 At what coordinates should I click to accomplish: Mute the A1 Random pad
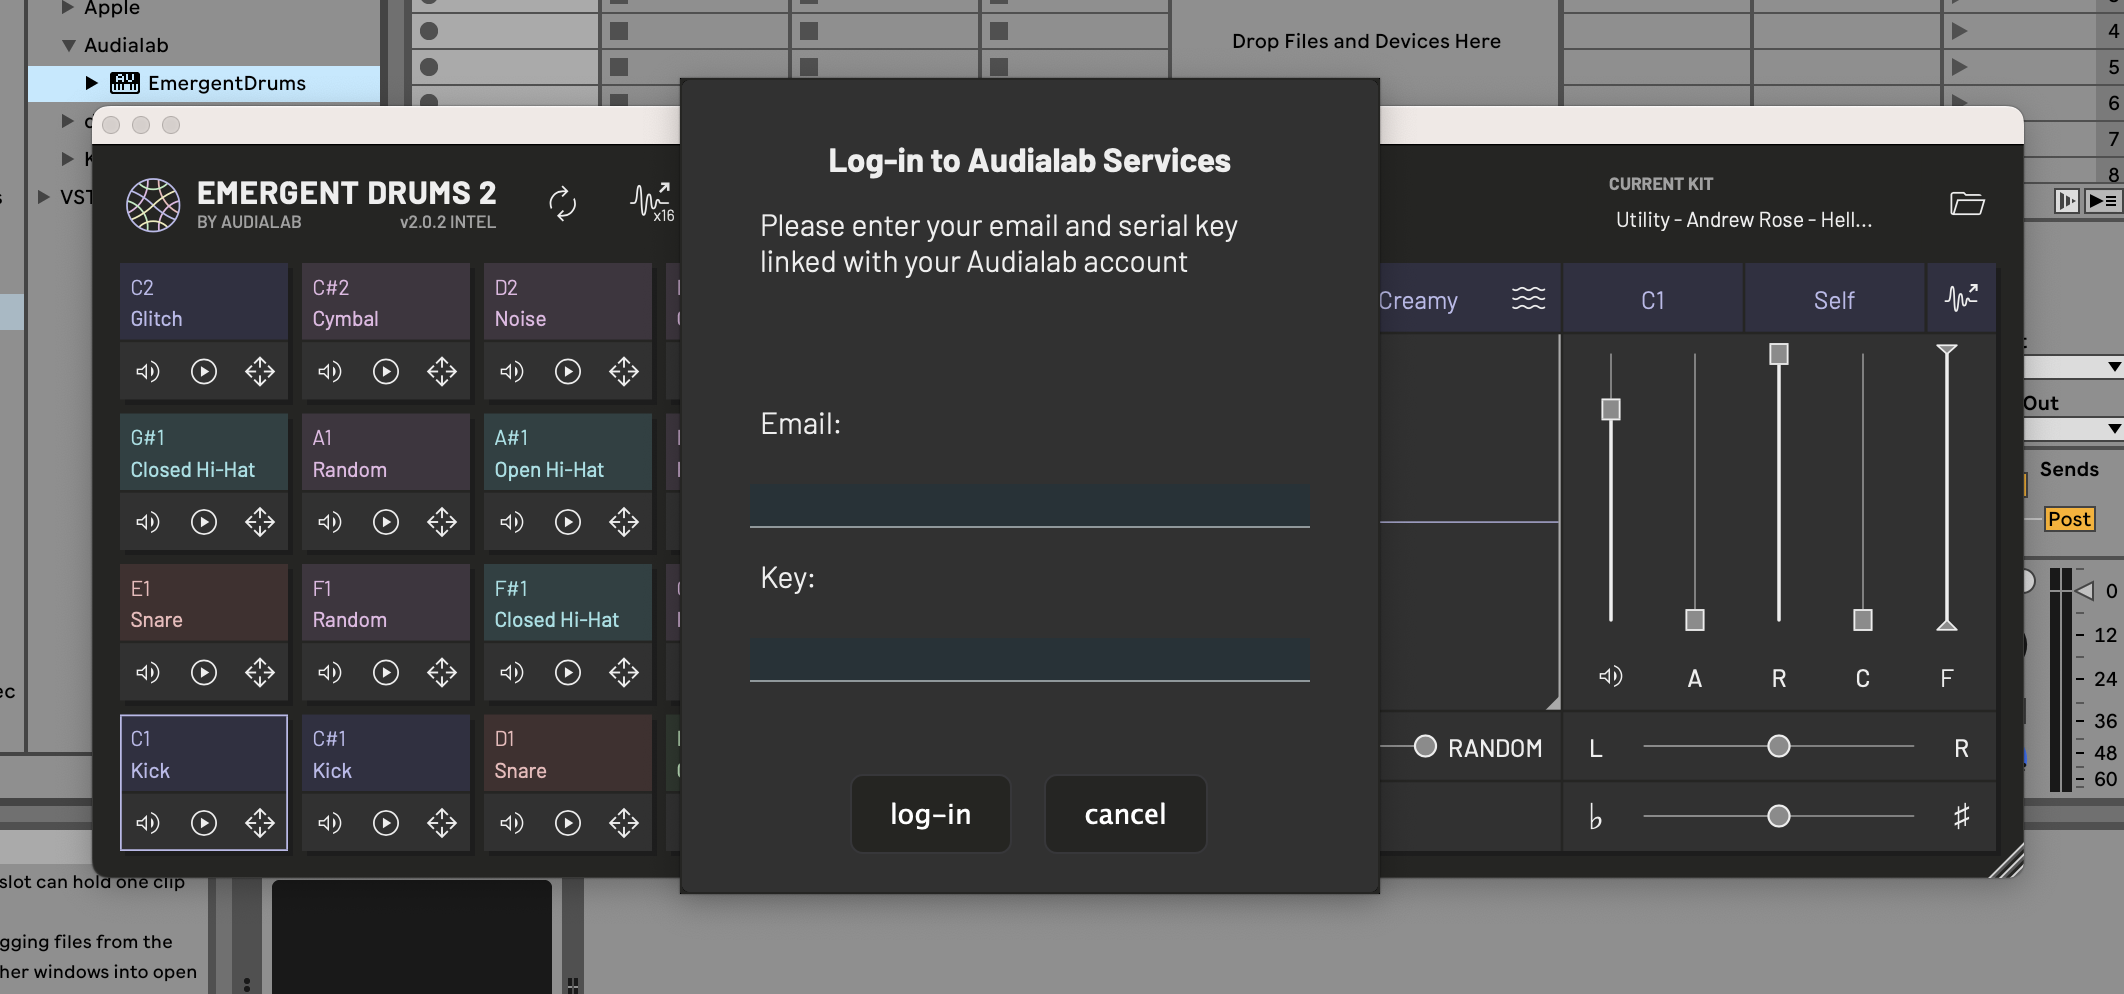pos(330,522)
